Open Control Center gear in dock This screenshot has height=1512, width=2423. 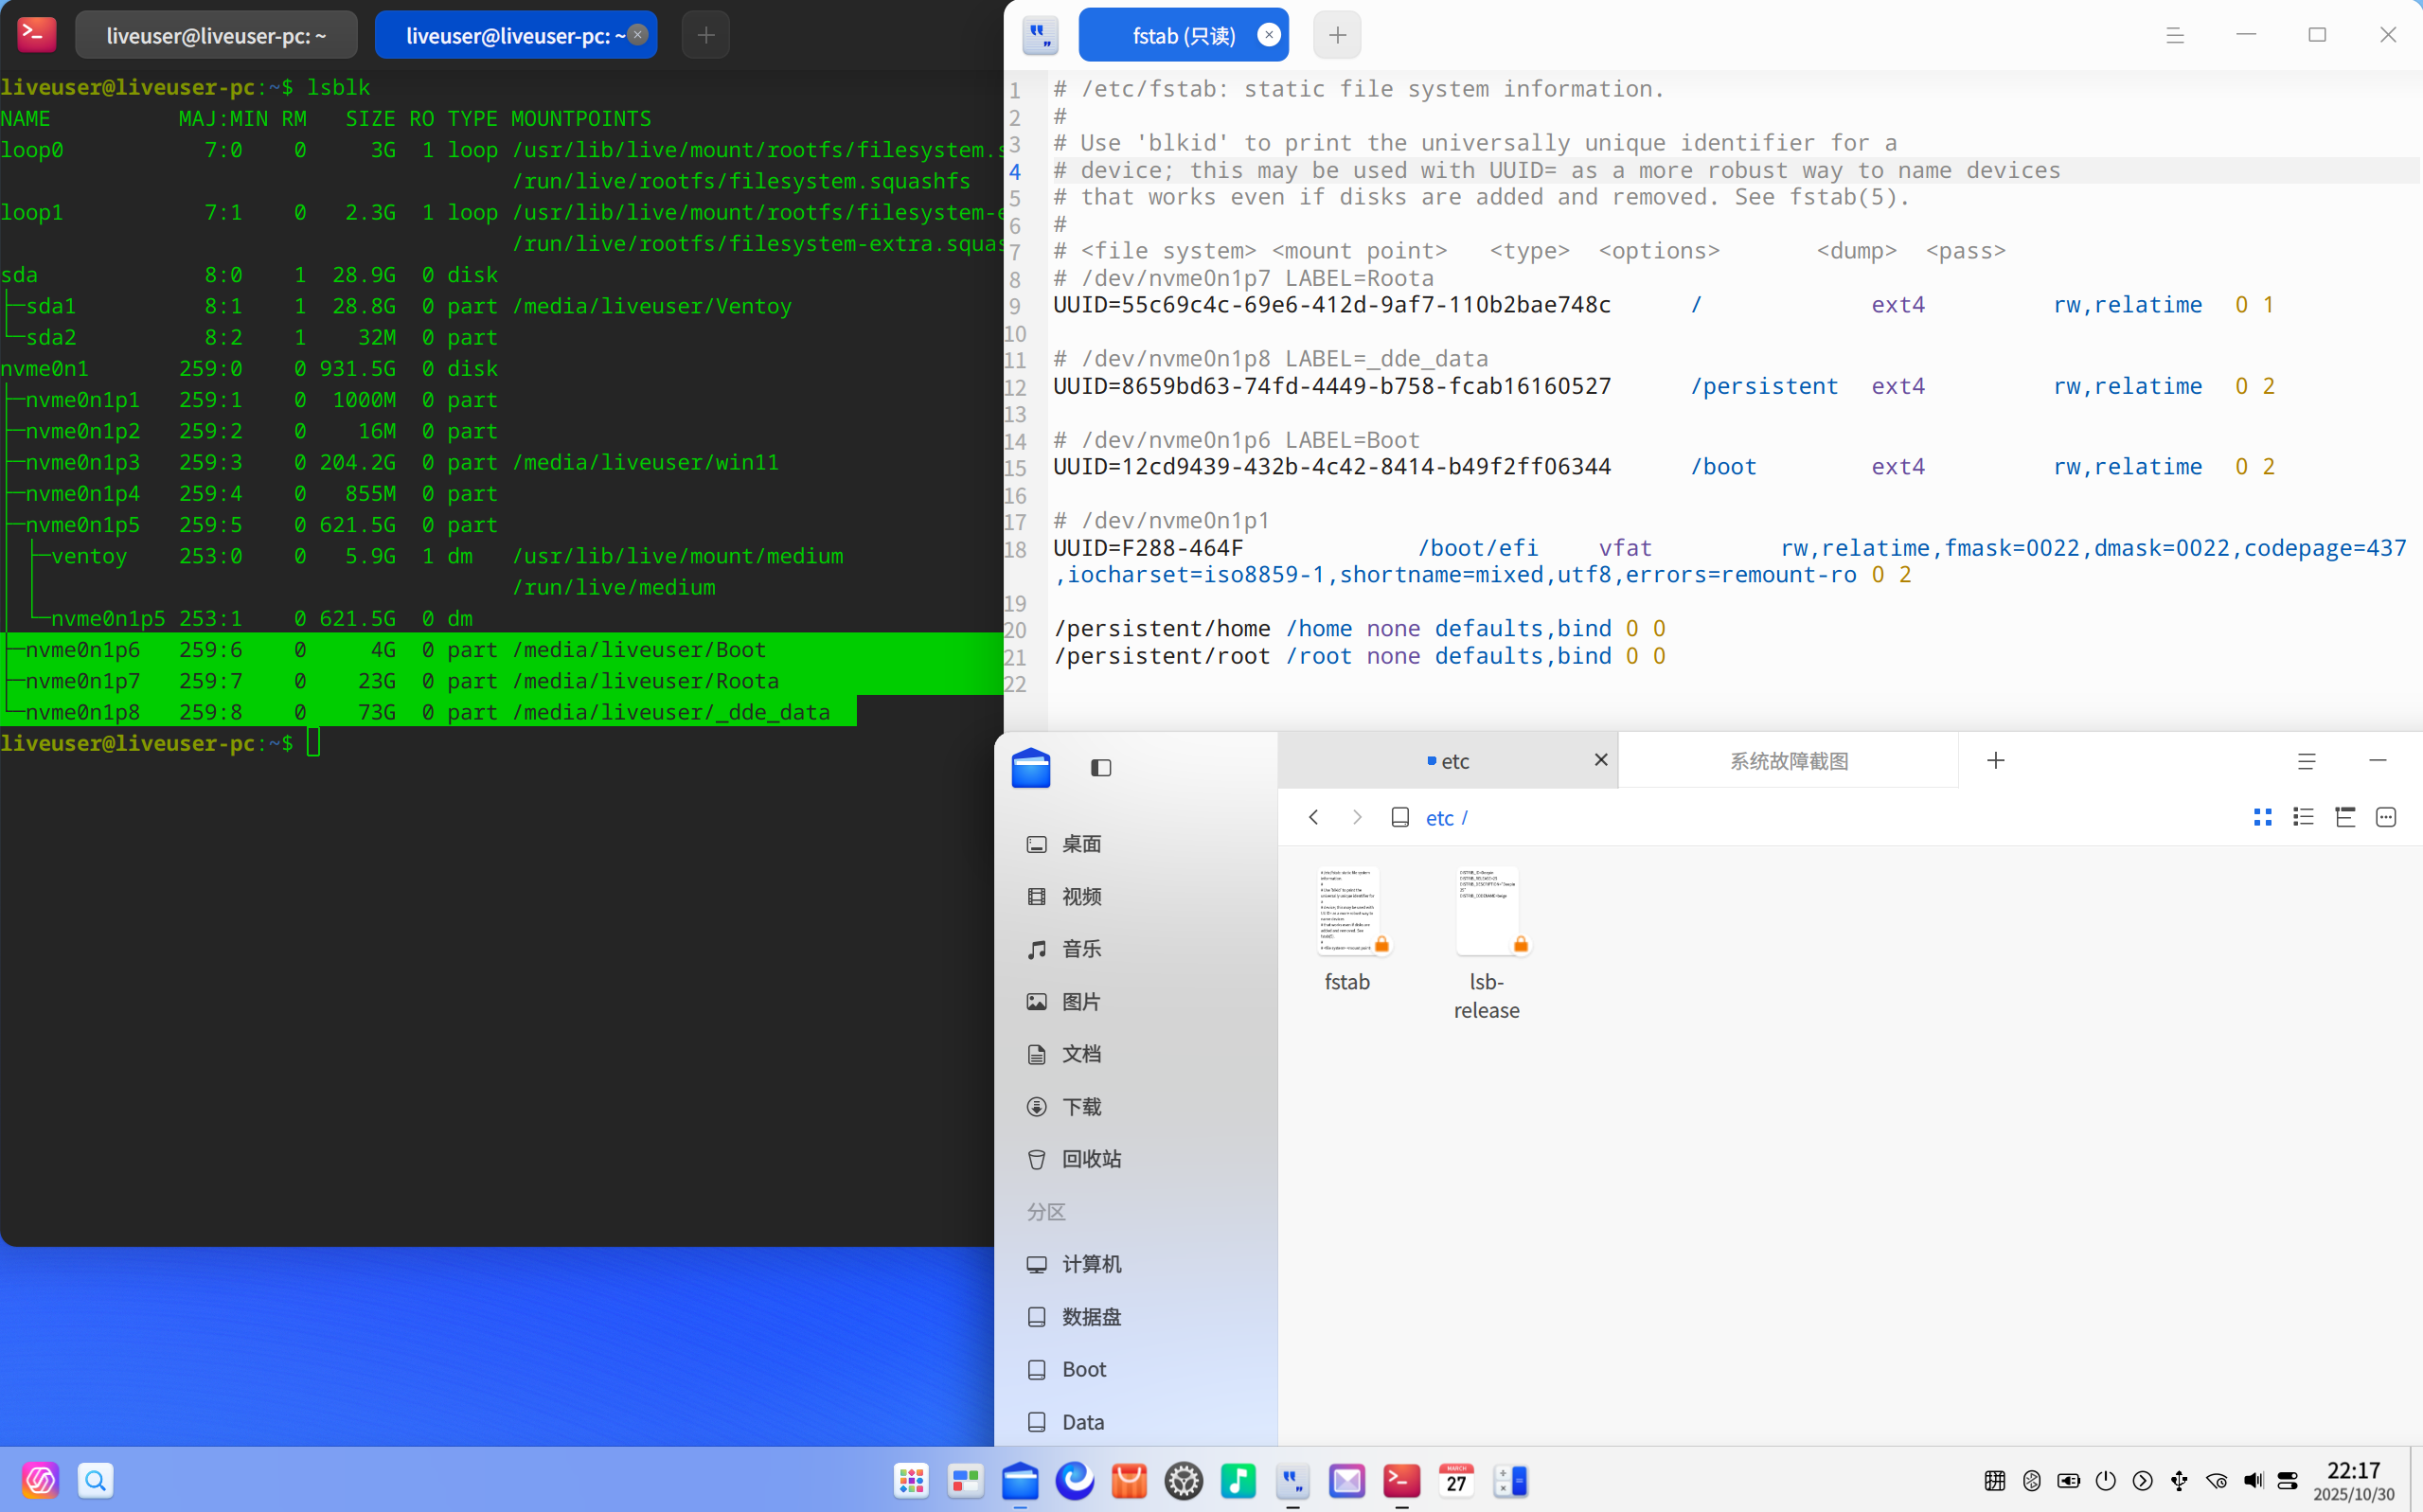[x=1184, y=1480]
